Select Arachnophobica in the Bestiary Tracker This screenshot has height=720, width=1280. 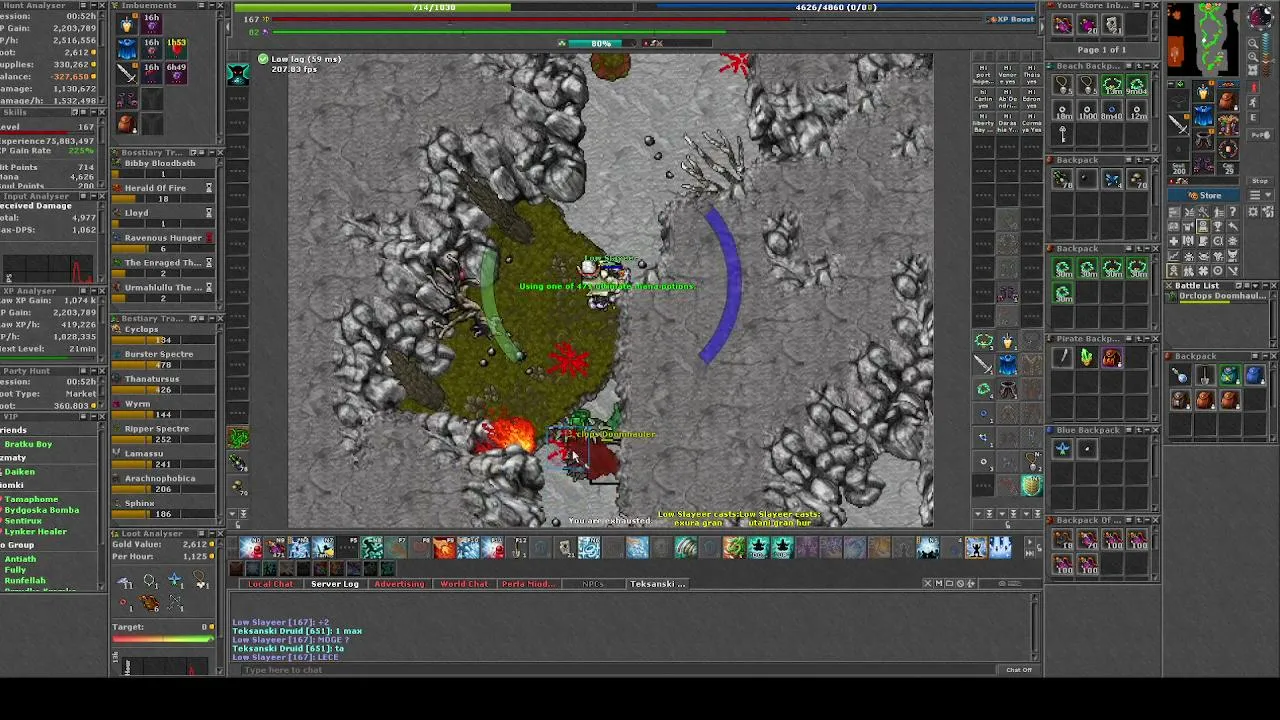tap(162, 481)
